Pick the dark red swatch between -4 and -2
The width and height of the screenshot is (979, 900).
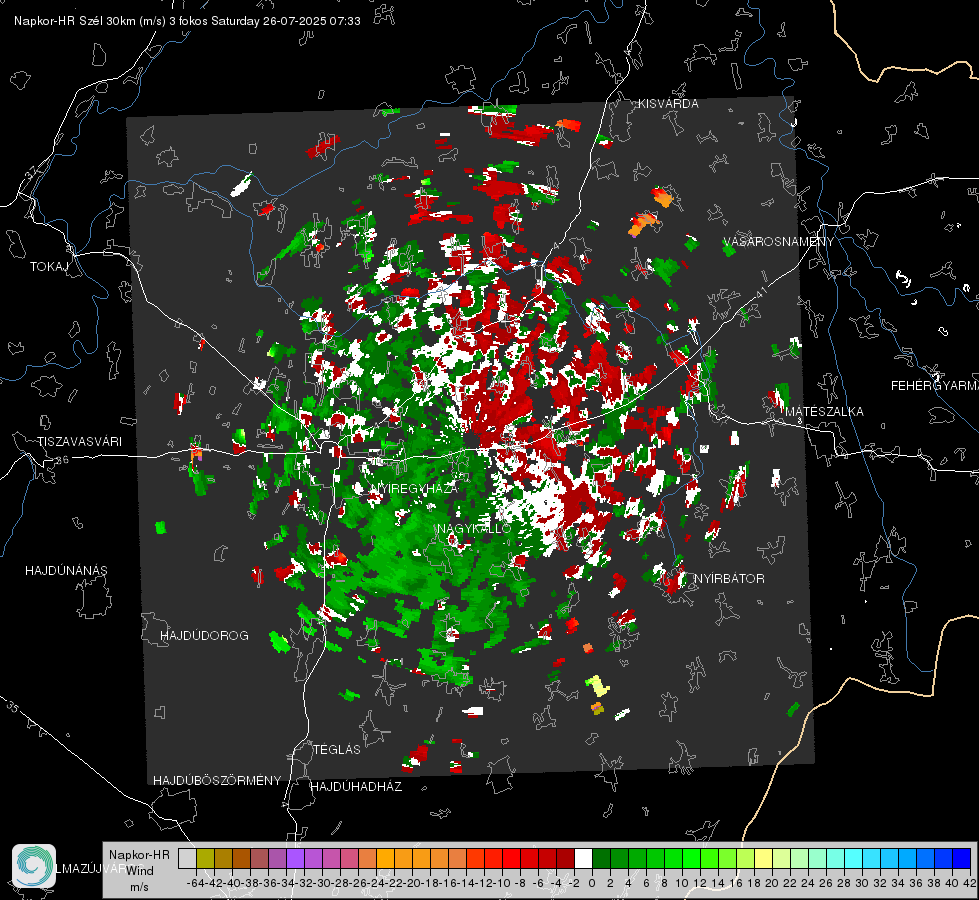[565, 858]
